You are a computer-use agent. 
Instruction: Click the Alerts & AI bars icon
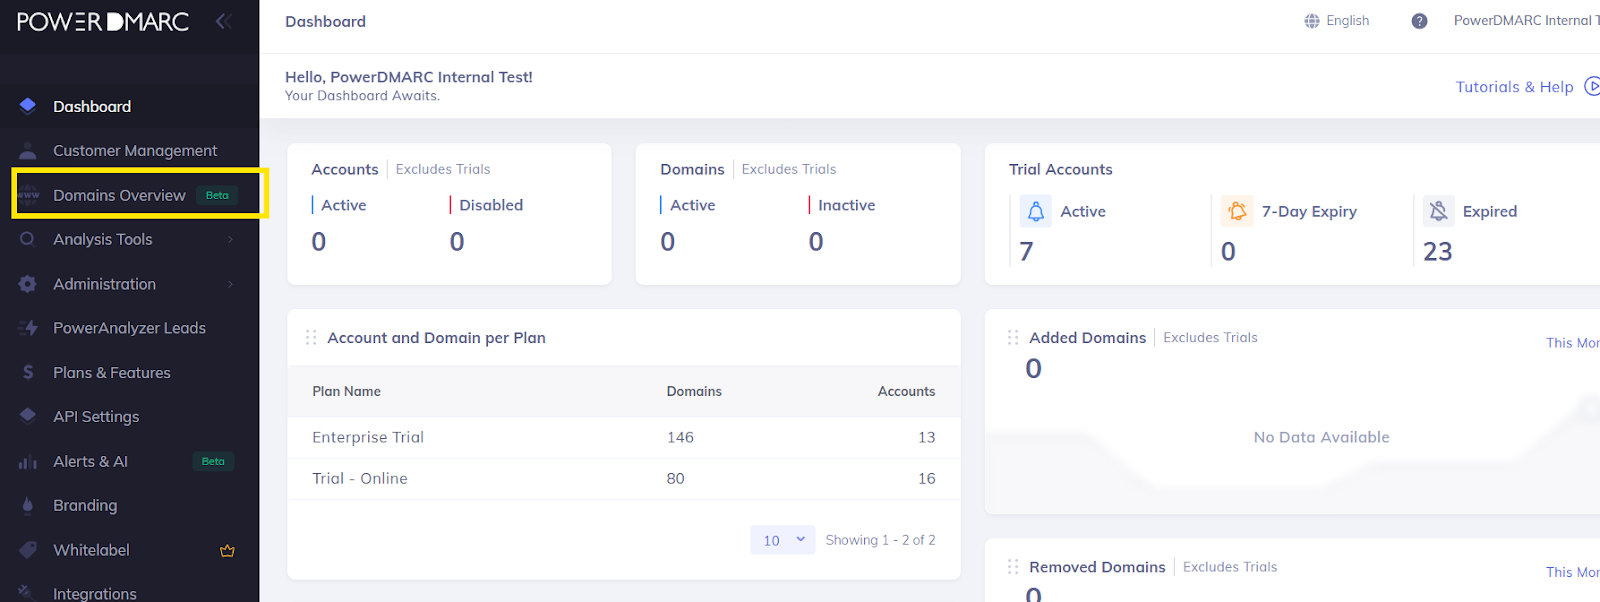coord(28,461)
